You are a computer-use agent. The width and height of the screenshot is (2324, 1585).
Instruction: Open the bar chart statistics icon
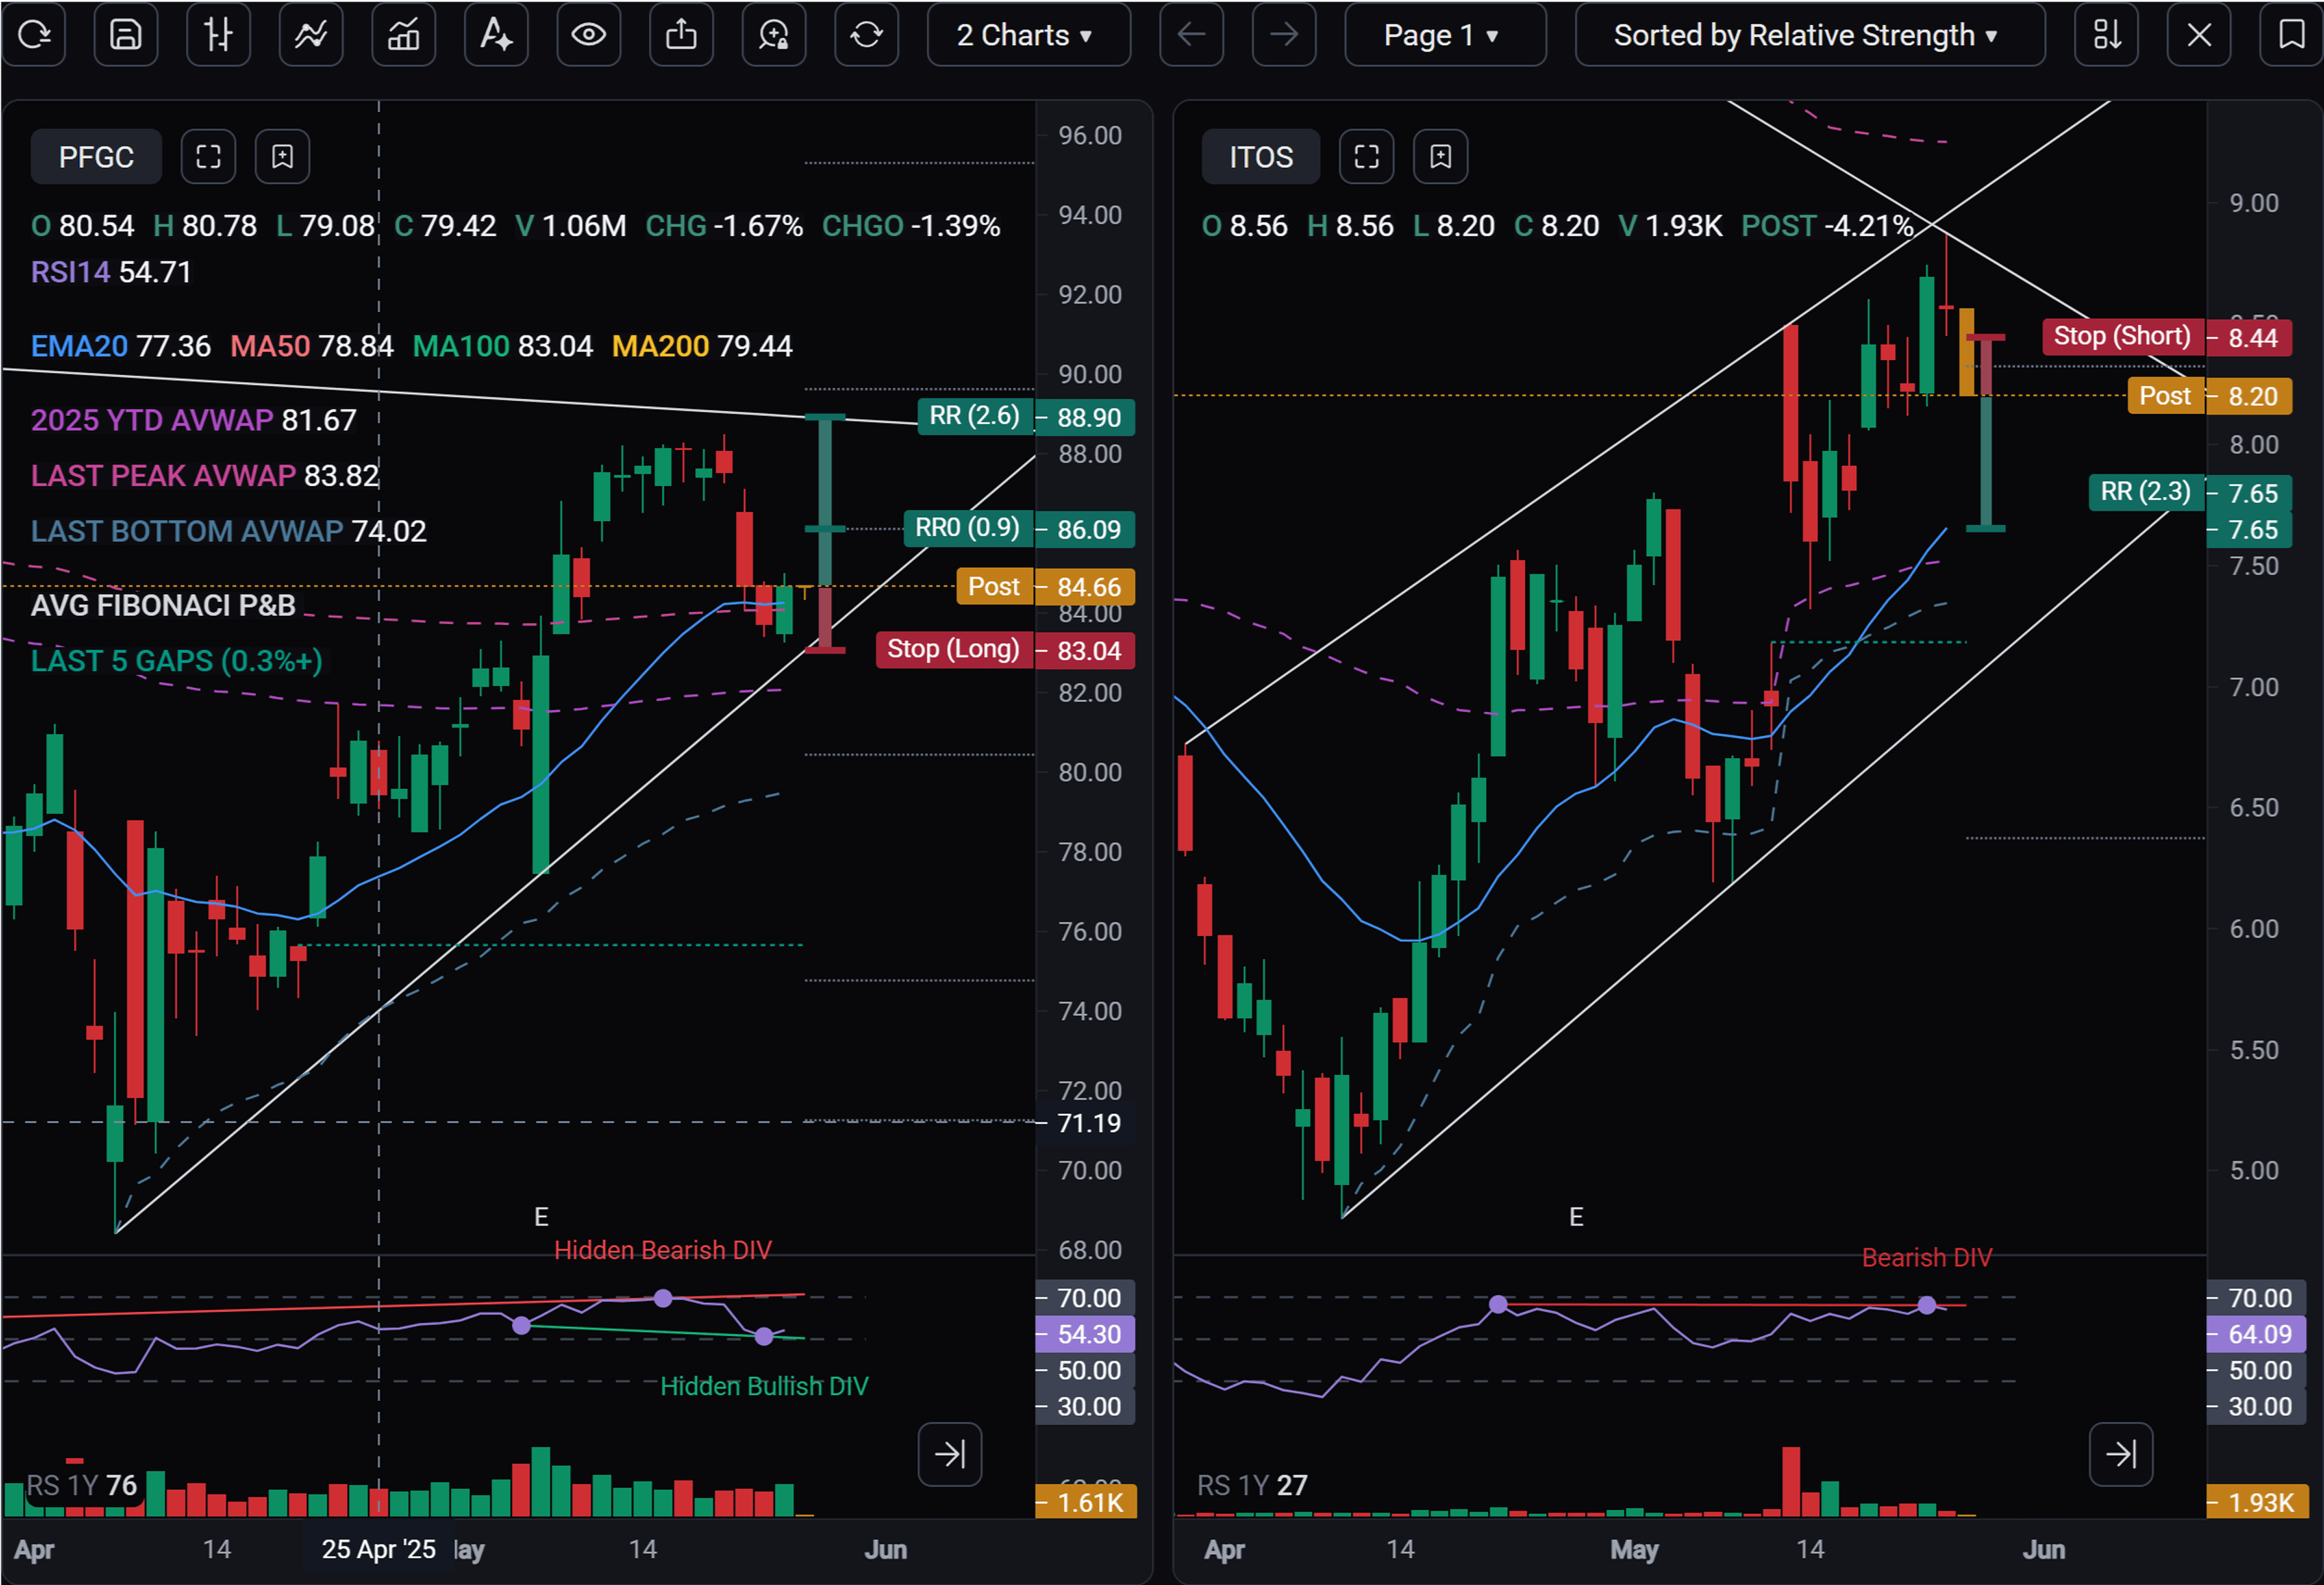(403, 35)
